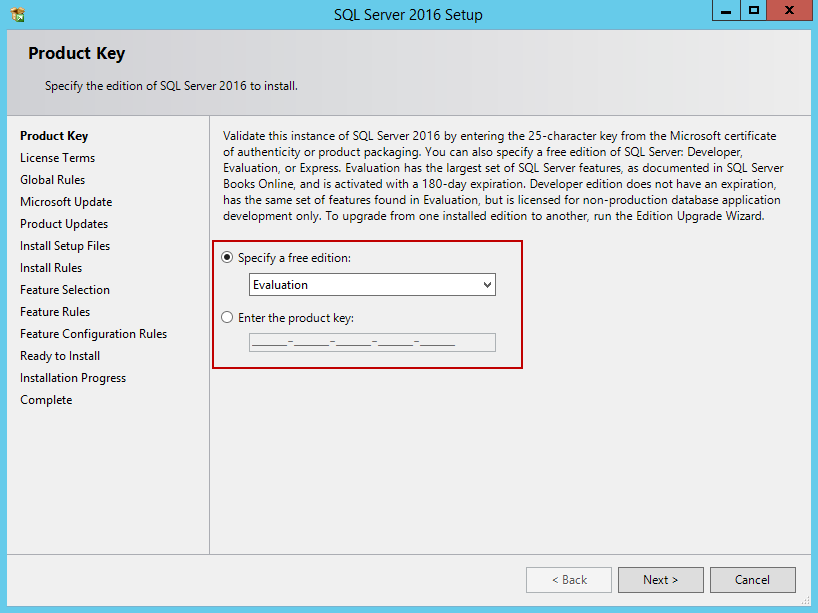Minimize the SQL Server 2016 Setup window
Image resolution: width=818 pixels, height=613 pixels.
click(726, 10)
